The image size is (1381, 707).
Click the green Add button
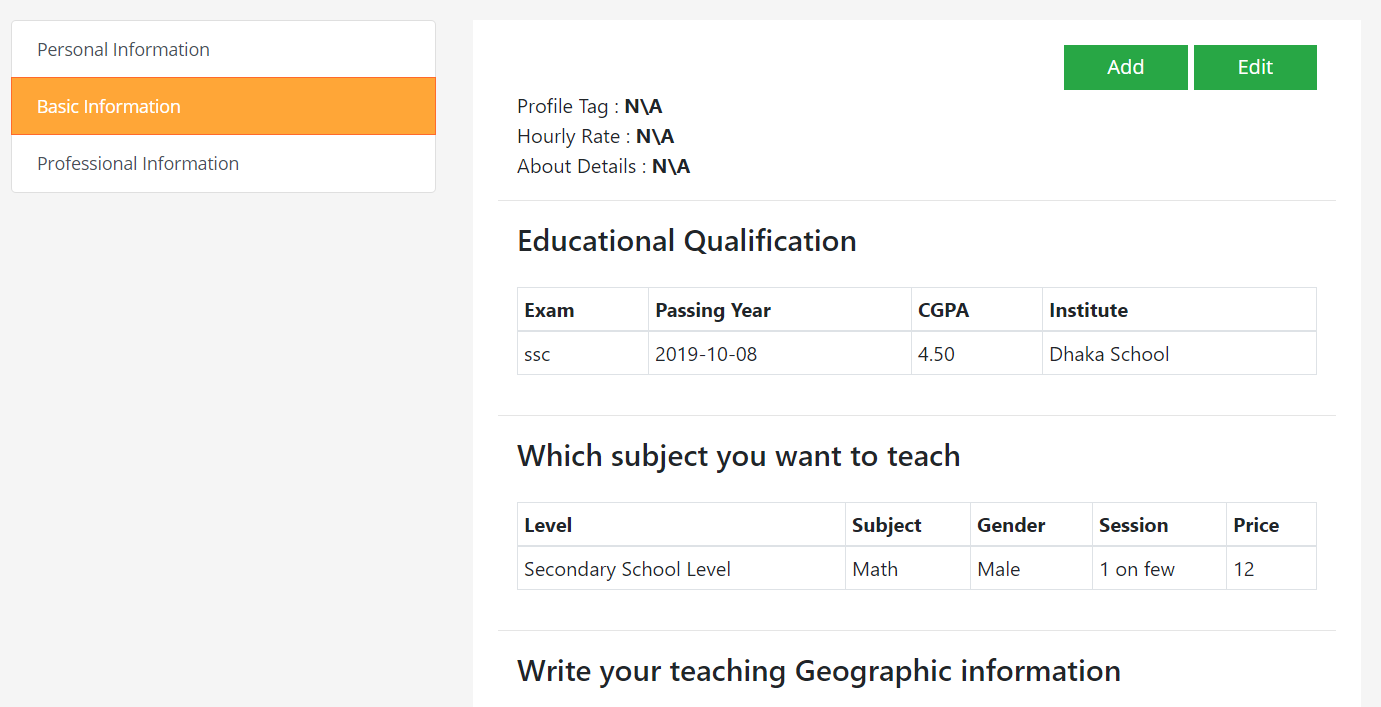point(1125,67)
